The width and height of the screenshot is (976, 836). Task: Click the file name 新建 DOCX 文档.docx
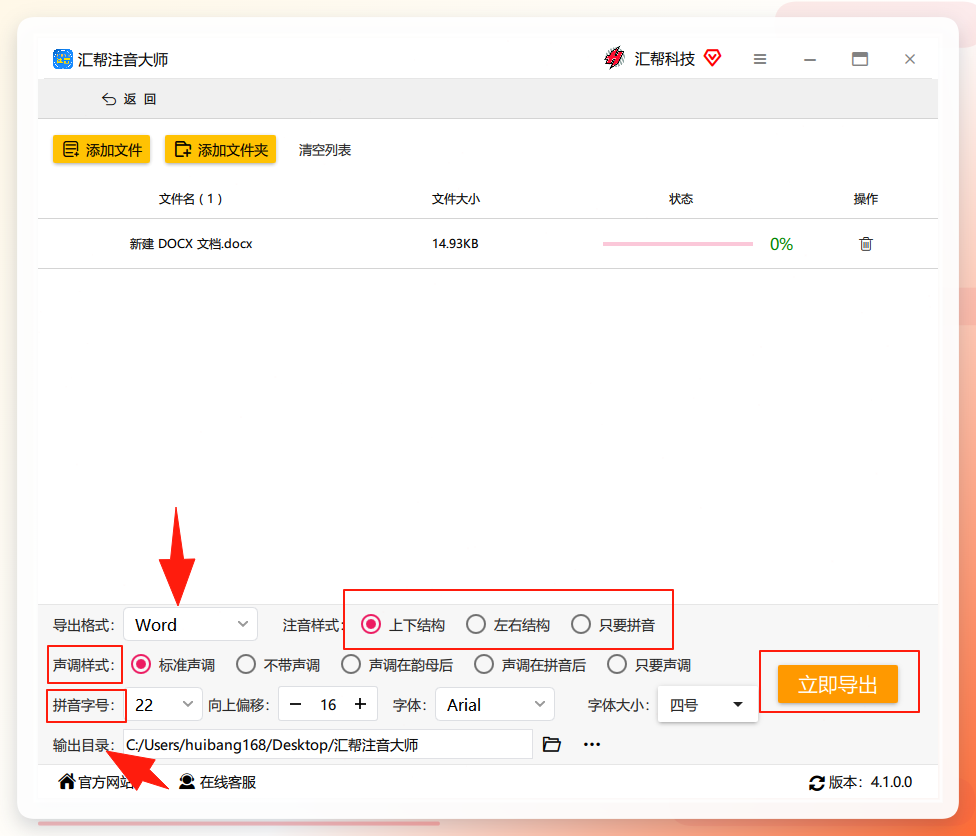pos(190,243)
